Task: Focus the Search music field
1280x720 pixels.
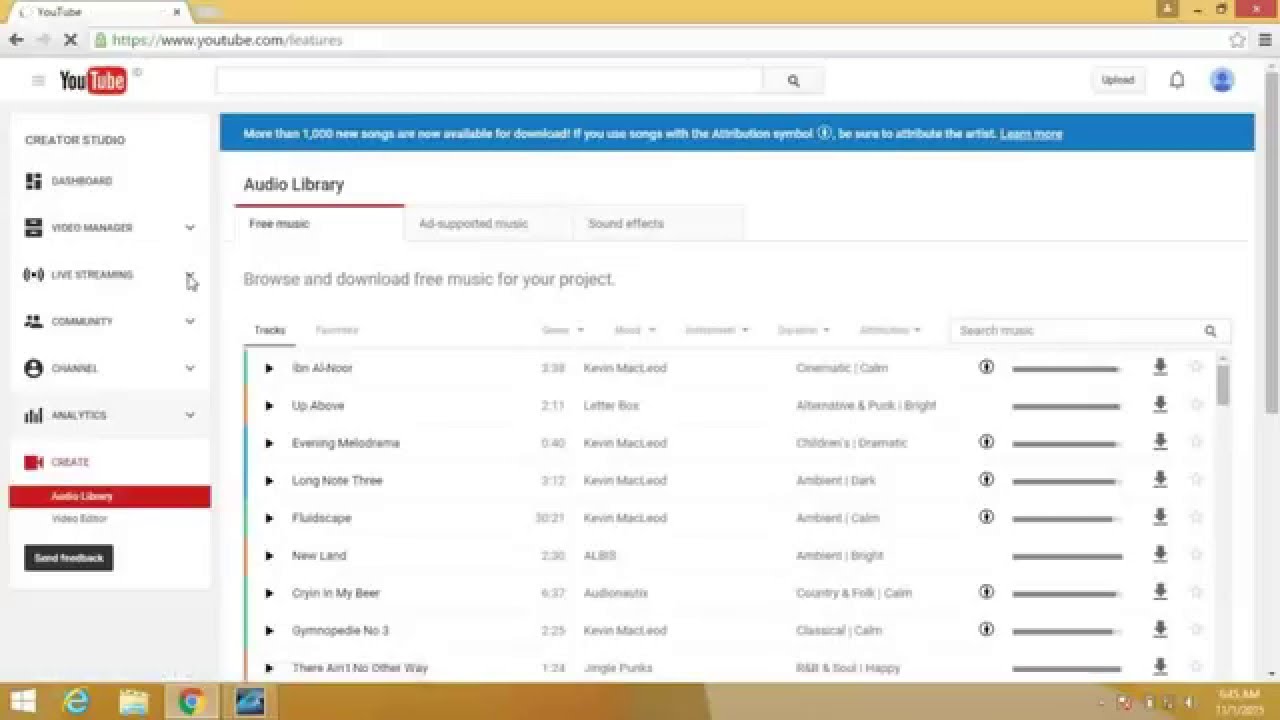Action: pos(1090,331)
